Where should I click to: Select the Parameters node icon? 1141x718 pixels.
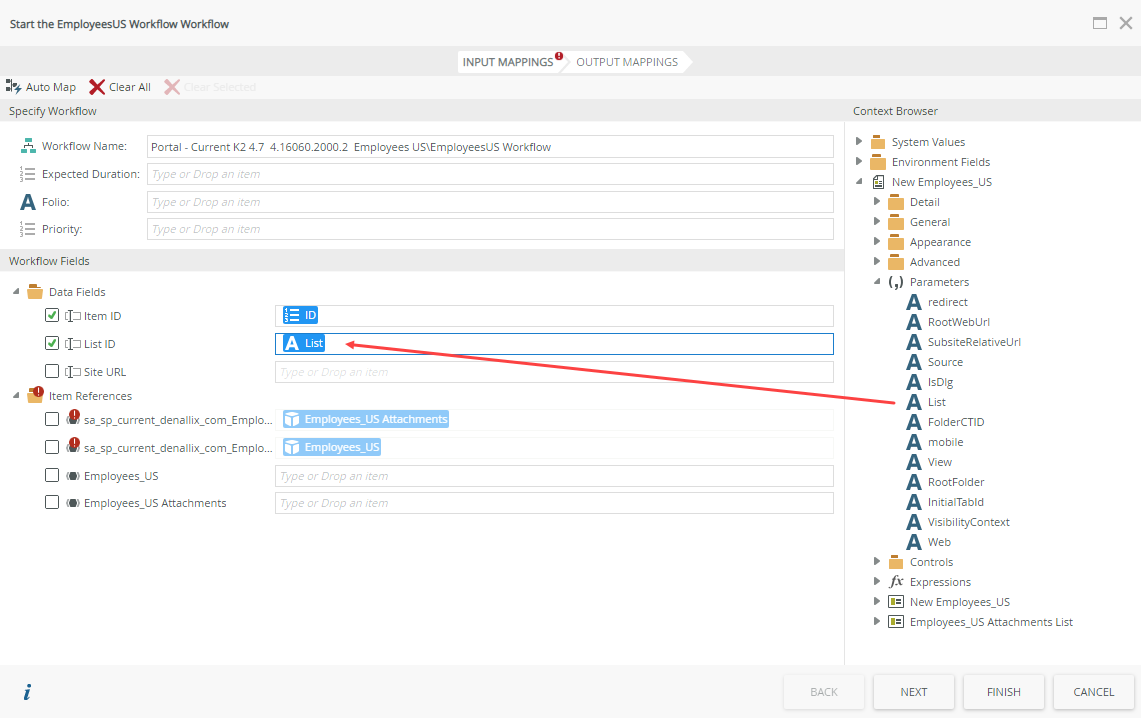[x=896, y=282]
